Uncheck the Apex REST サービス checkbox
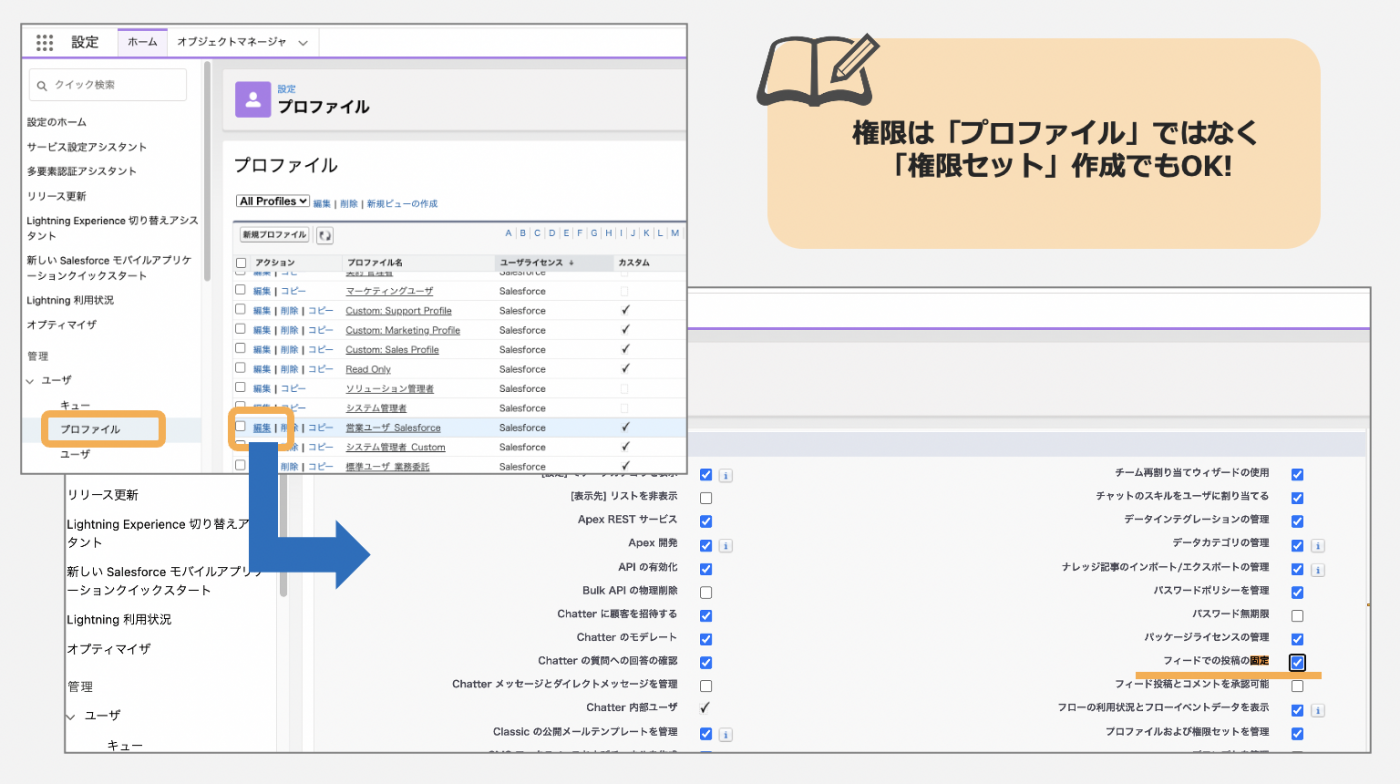The width and height of the screenshot is (1400, 784). [706, 521]
